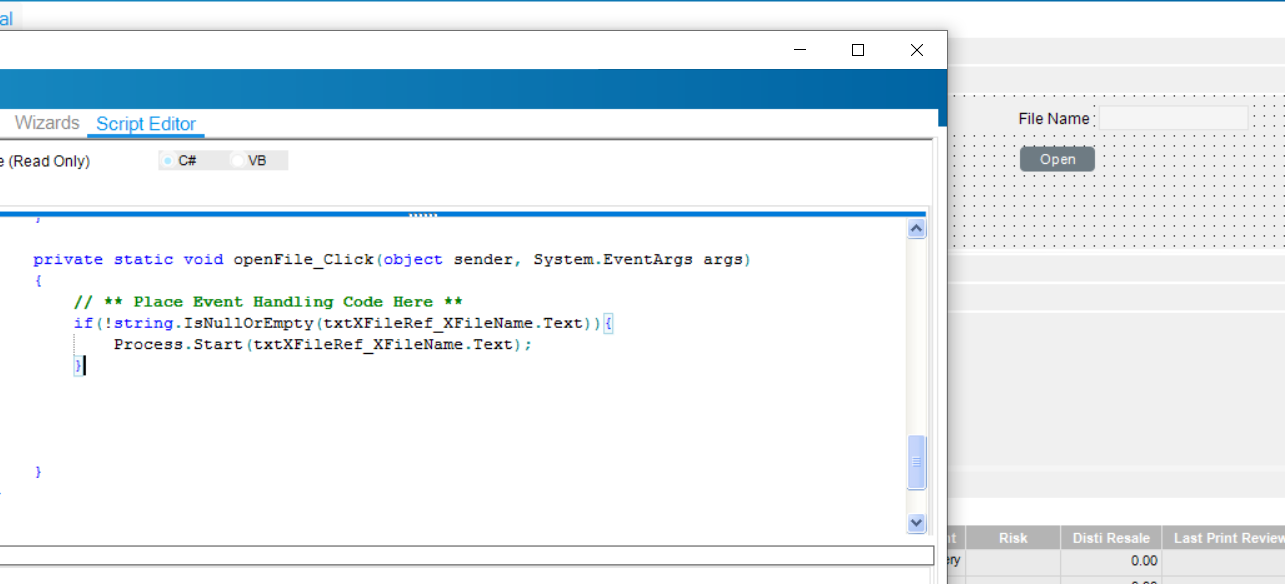Viewport: 1285px width, 584px height.
Task: Click the splitter grip above the code pane
Action: pos(423,214)
